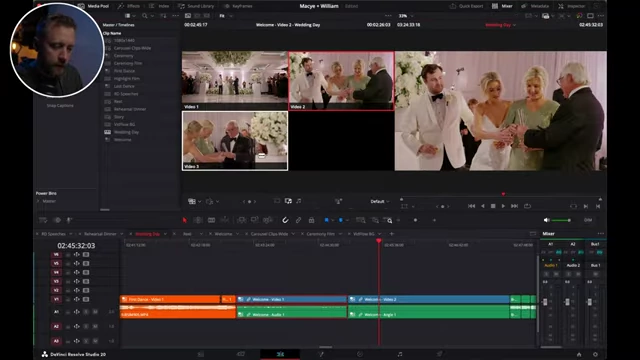Switch angle to Video 1 thumbnail
The image size is (640, 360).
coord(235,80)
